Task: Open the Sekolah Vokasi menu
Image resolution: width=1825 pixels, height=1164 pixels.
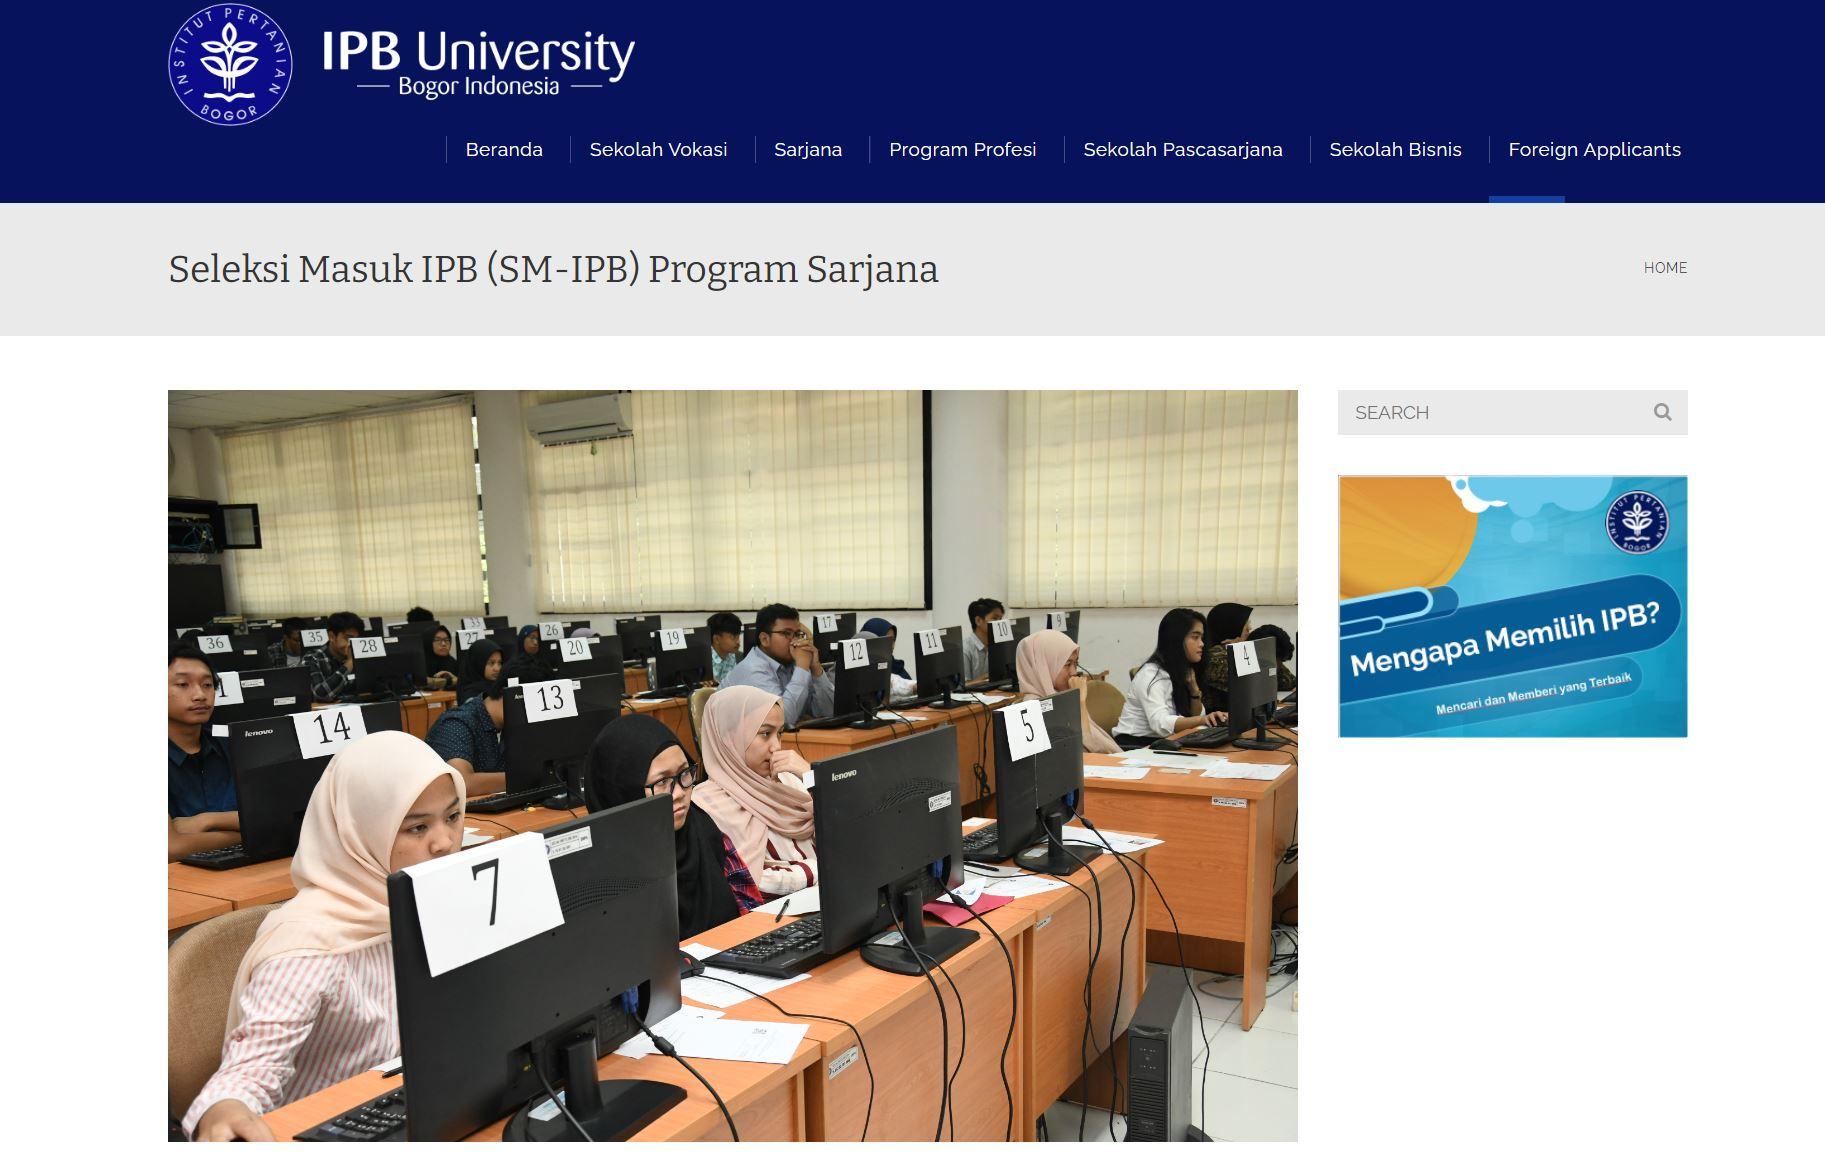Action: [x=658, y=150]
